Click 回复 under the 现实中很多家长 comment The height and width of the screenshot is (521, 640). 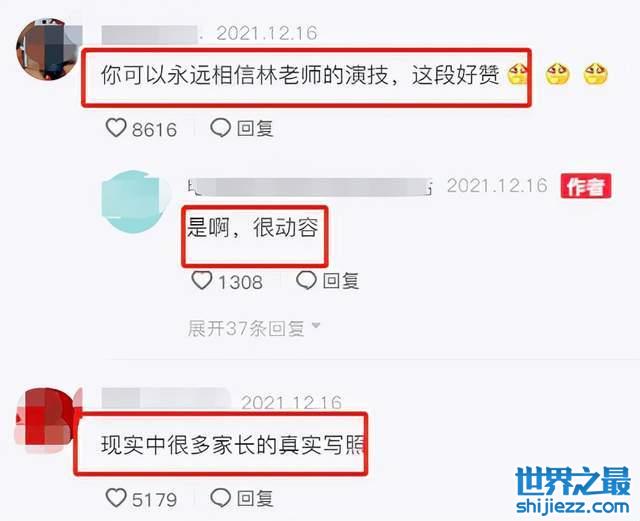tap(255, 498)
